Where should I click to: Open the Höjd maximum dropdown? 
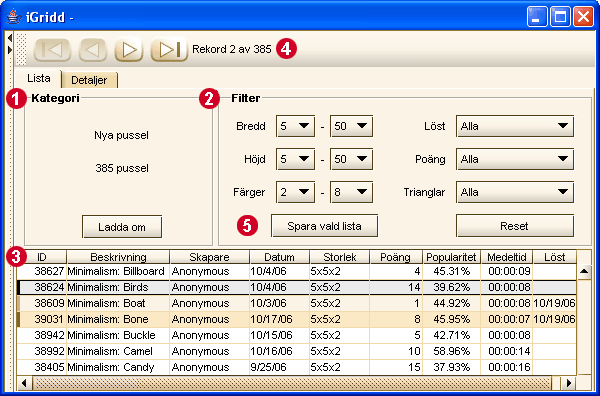(x=351, y=159)
